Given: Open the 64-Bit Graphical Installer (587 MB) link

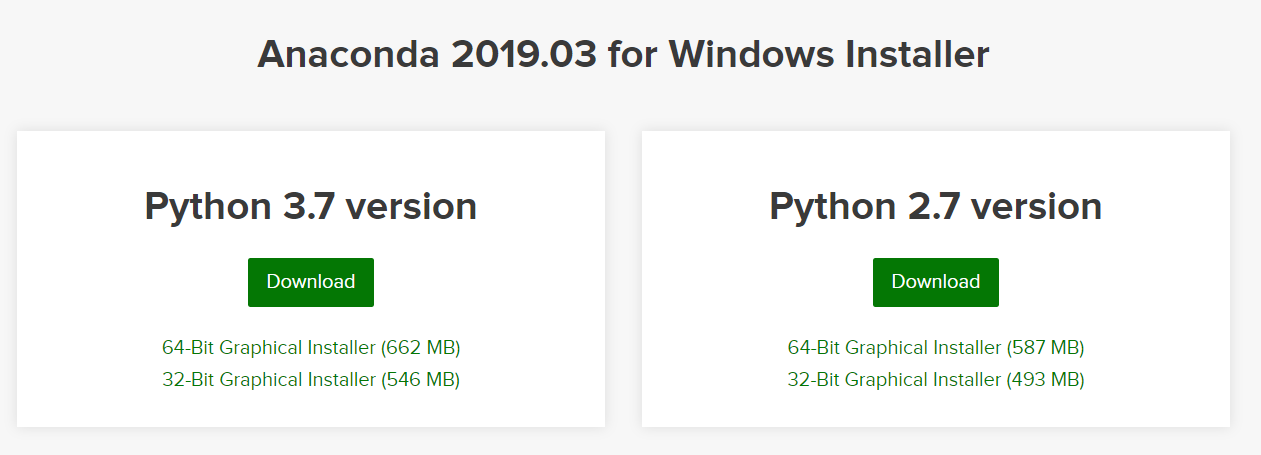Looking at the screenshot, I should coord(935,348).
